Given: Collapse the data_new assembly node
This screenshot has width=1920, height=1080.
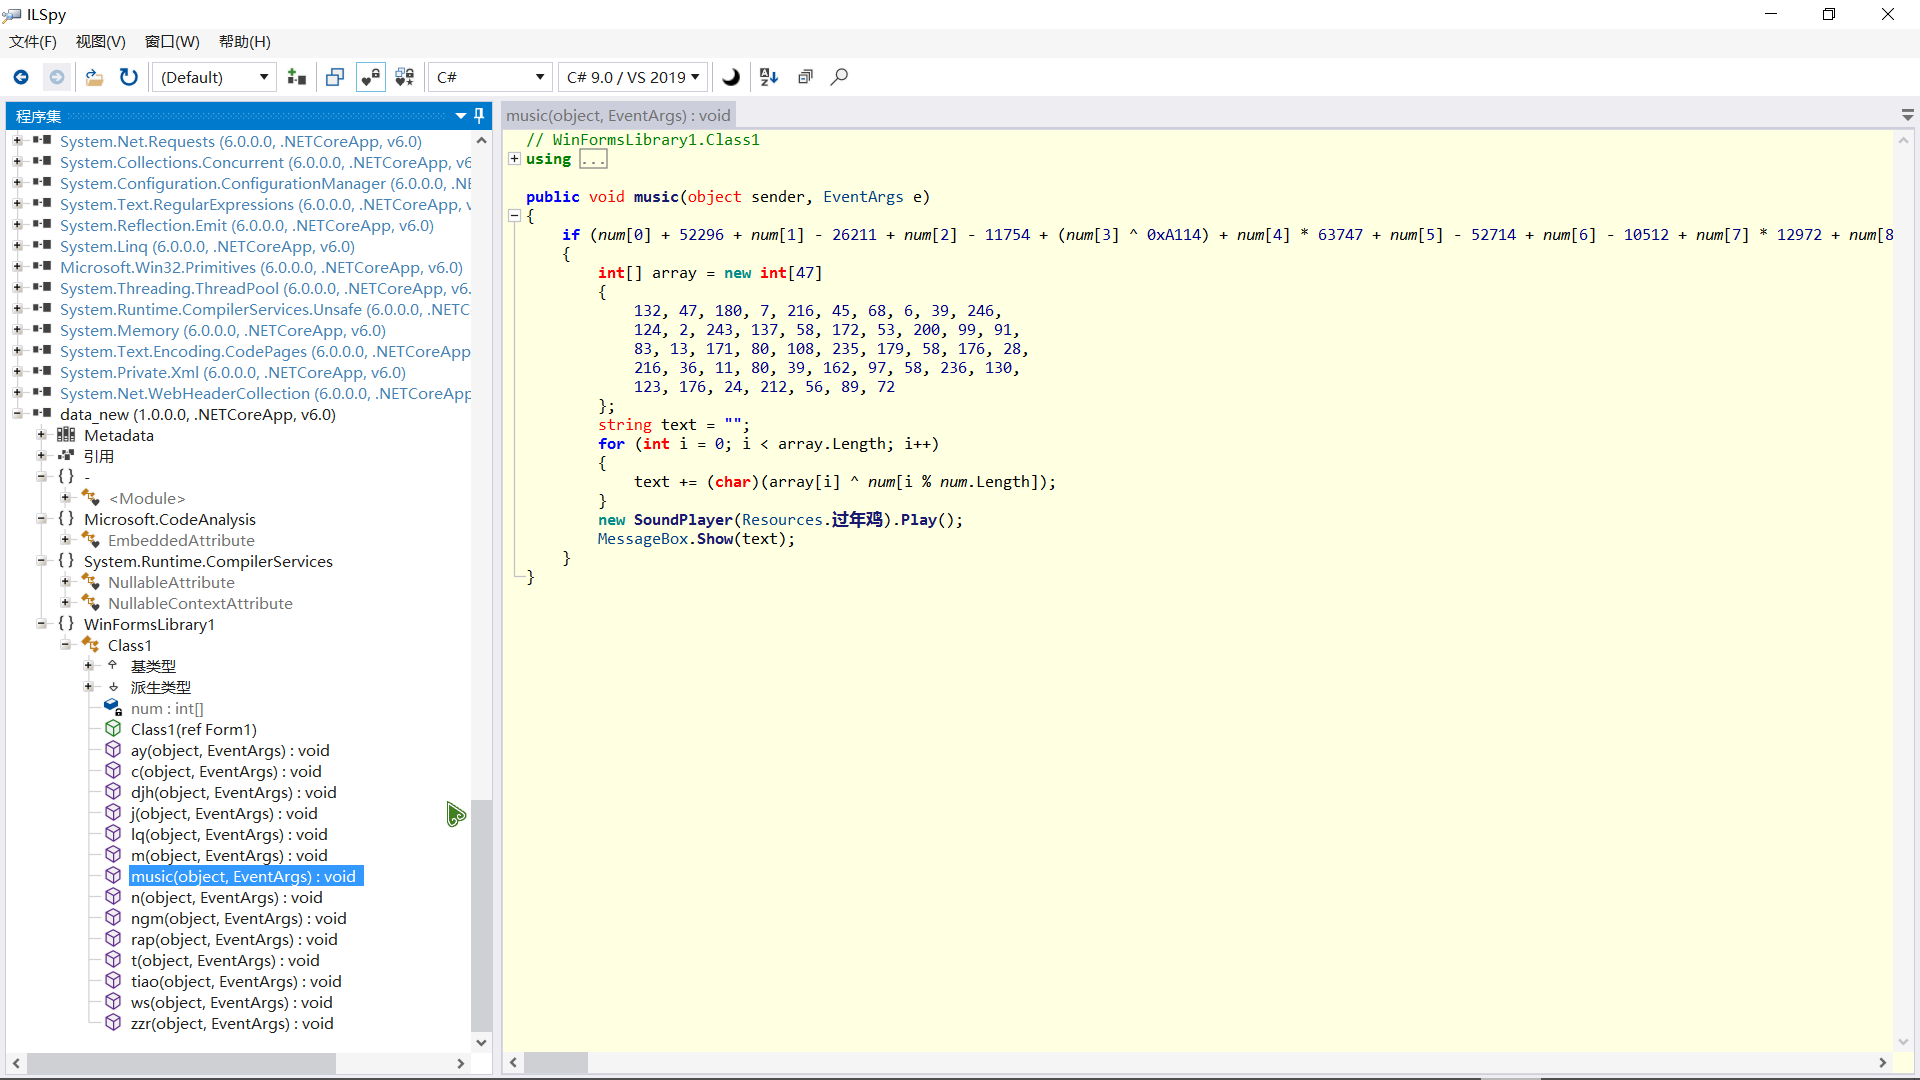Looking at the screenshot, I should (17, 414).
